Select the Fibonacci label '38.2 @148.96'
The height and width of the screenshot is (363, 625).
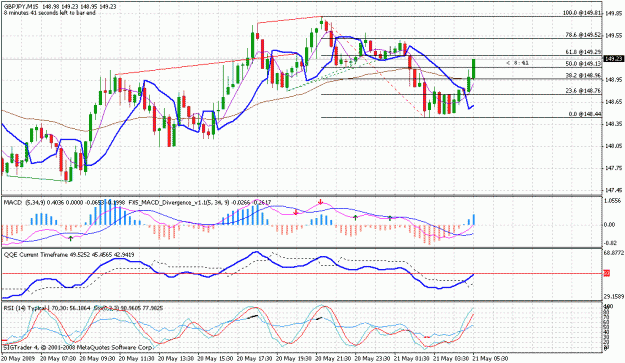[584, 75]
